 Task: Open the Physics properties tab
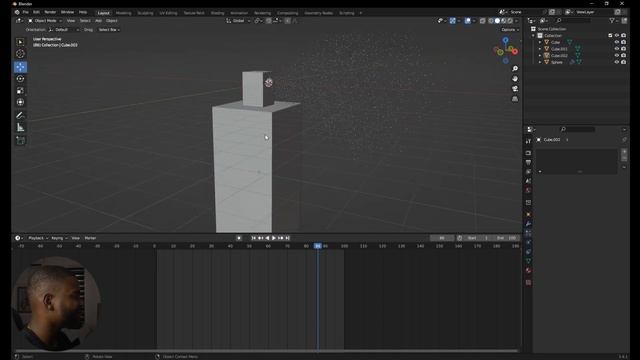(x=529, y=243)
